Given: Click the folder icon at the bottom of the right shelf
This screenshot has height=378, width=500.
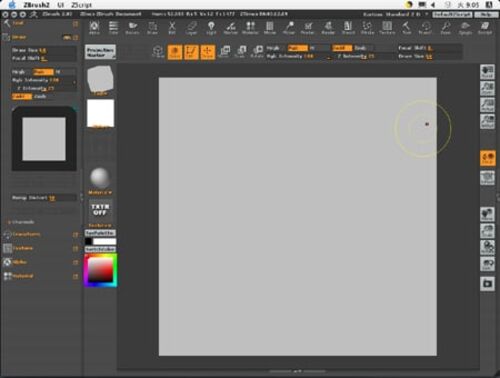Looking at the screenshot, I should point(487,284).
